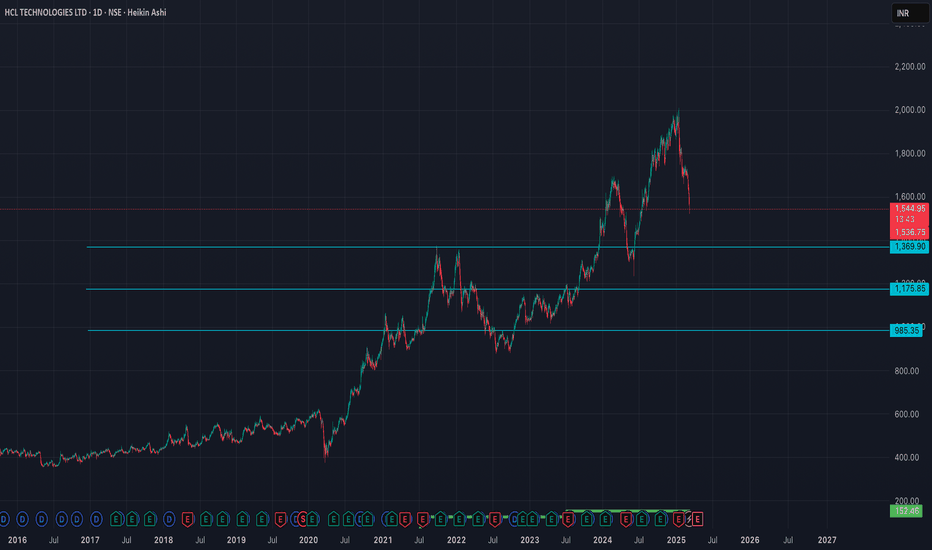932x550 pixels.
Task: Click the blue D dividend marker above 2018
Action: click(169, 519)
